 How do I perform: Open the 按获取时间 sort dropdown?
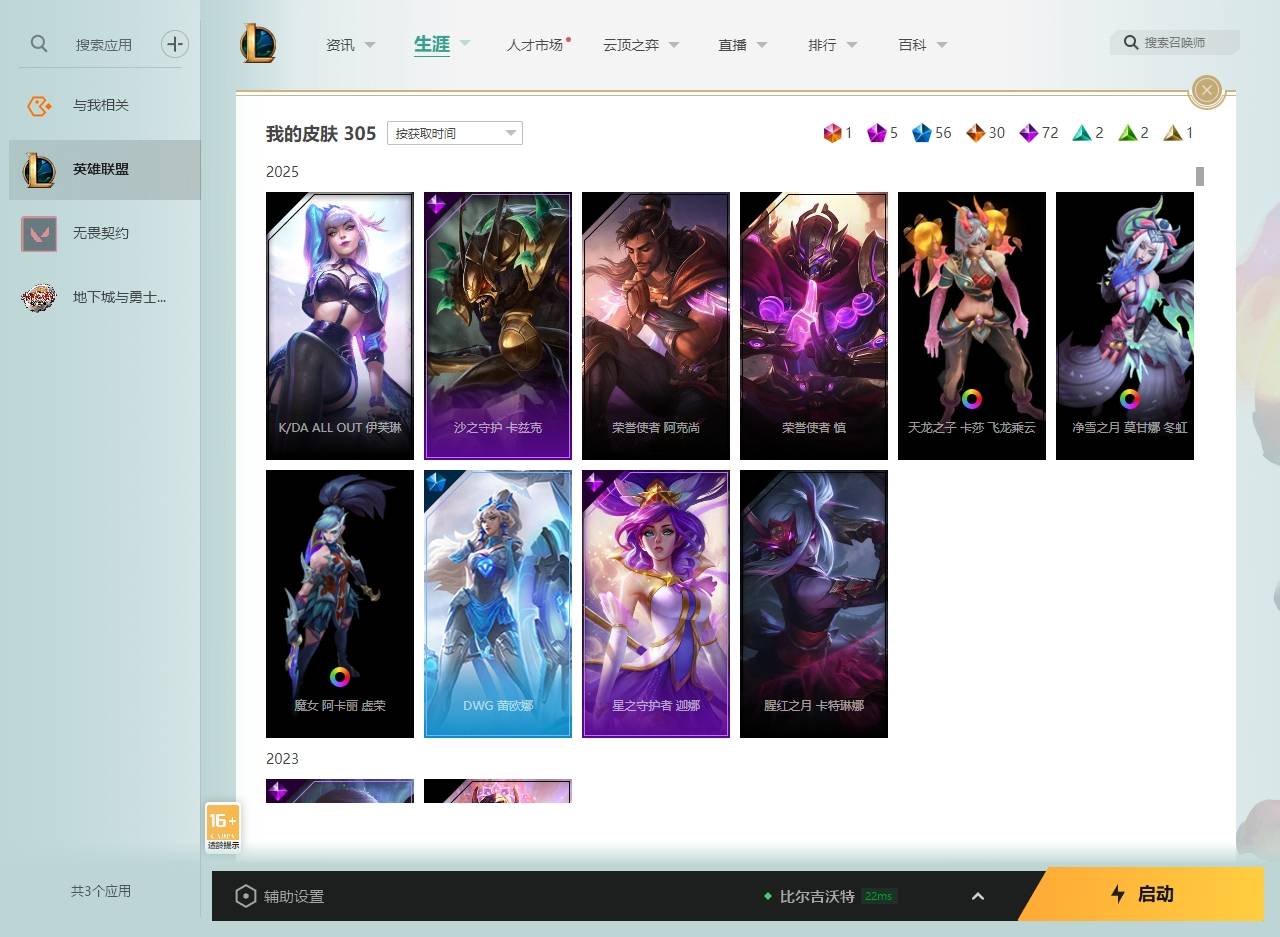tap(454, 132)
